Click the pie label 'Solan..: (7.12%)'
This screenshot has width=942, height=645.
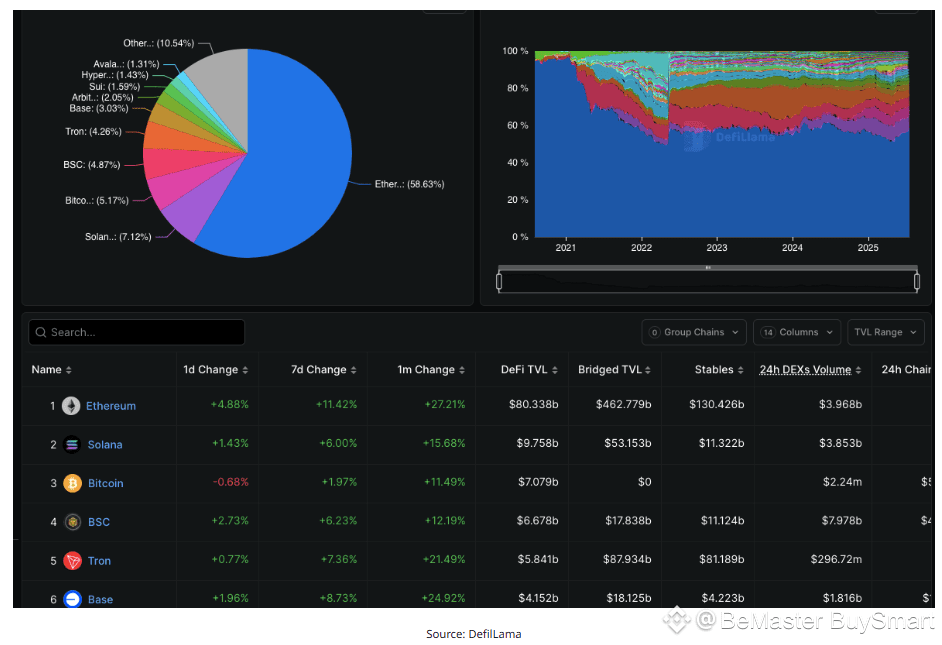118,237
